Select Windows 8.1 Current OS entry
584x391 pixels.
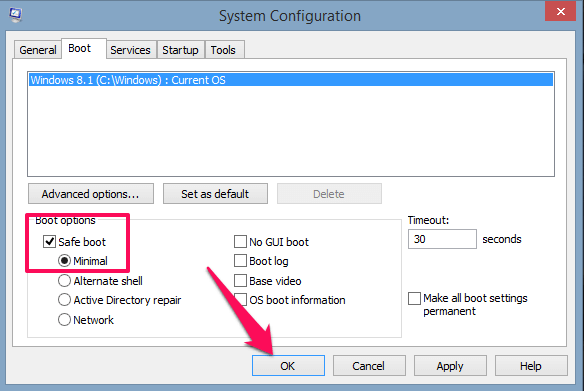[x=291, y=80]
